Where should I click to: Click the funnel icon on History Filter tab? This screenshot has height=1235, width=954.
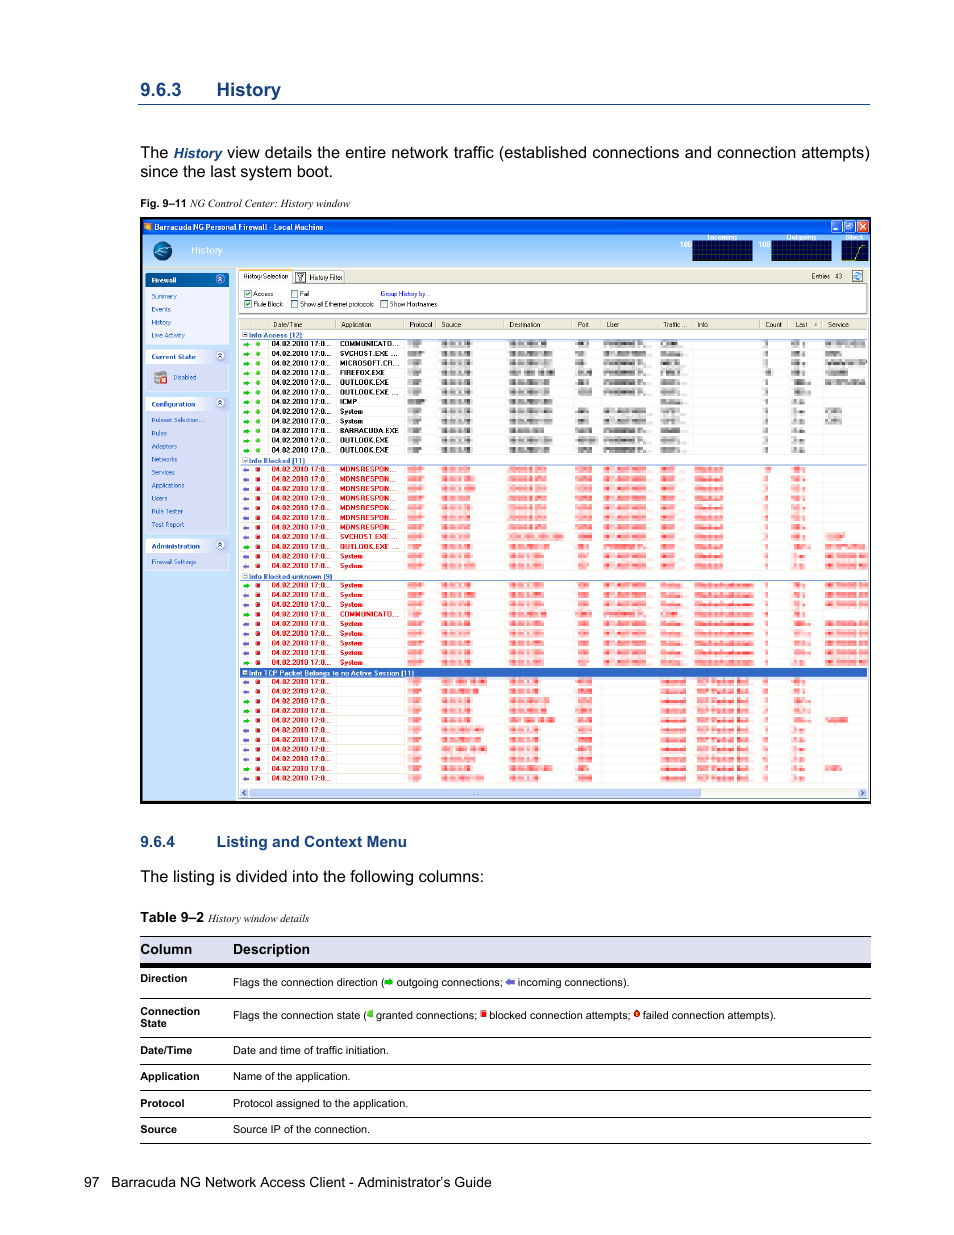click(300, 277)
